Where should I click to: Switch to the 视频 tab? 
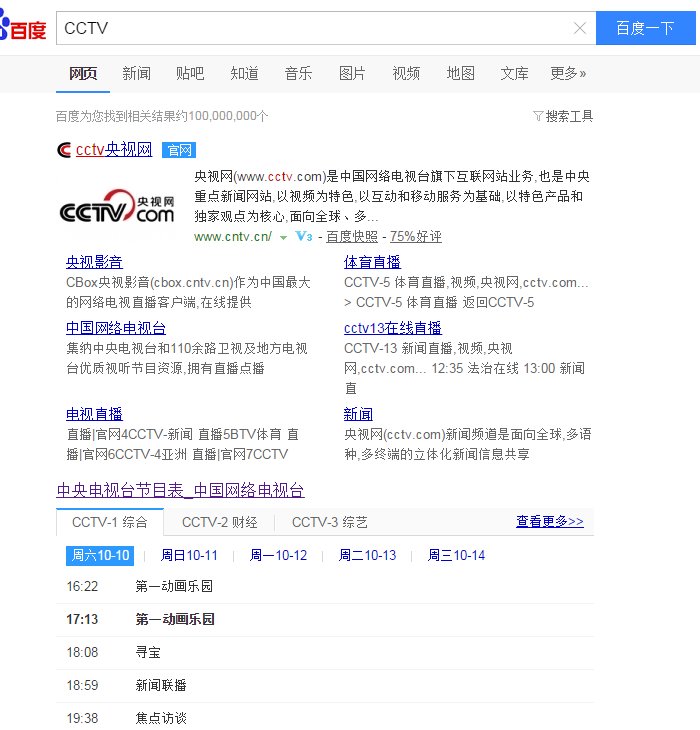click(x=406, y=74)
